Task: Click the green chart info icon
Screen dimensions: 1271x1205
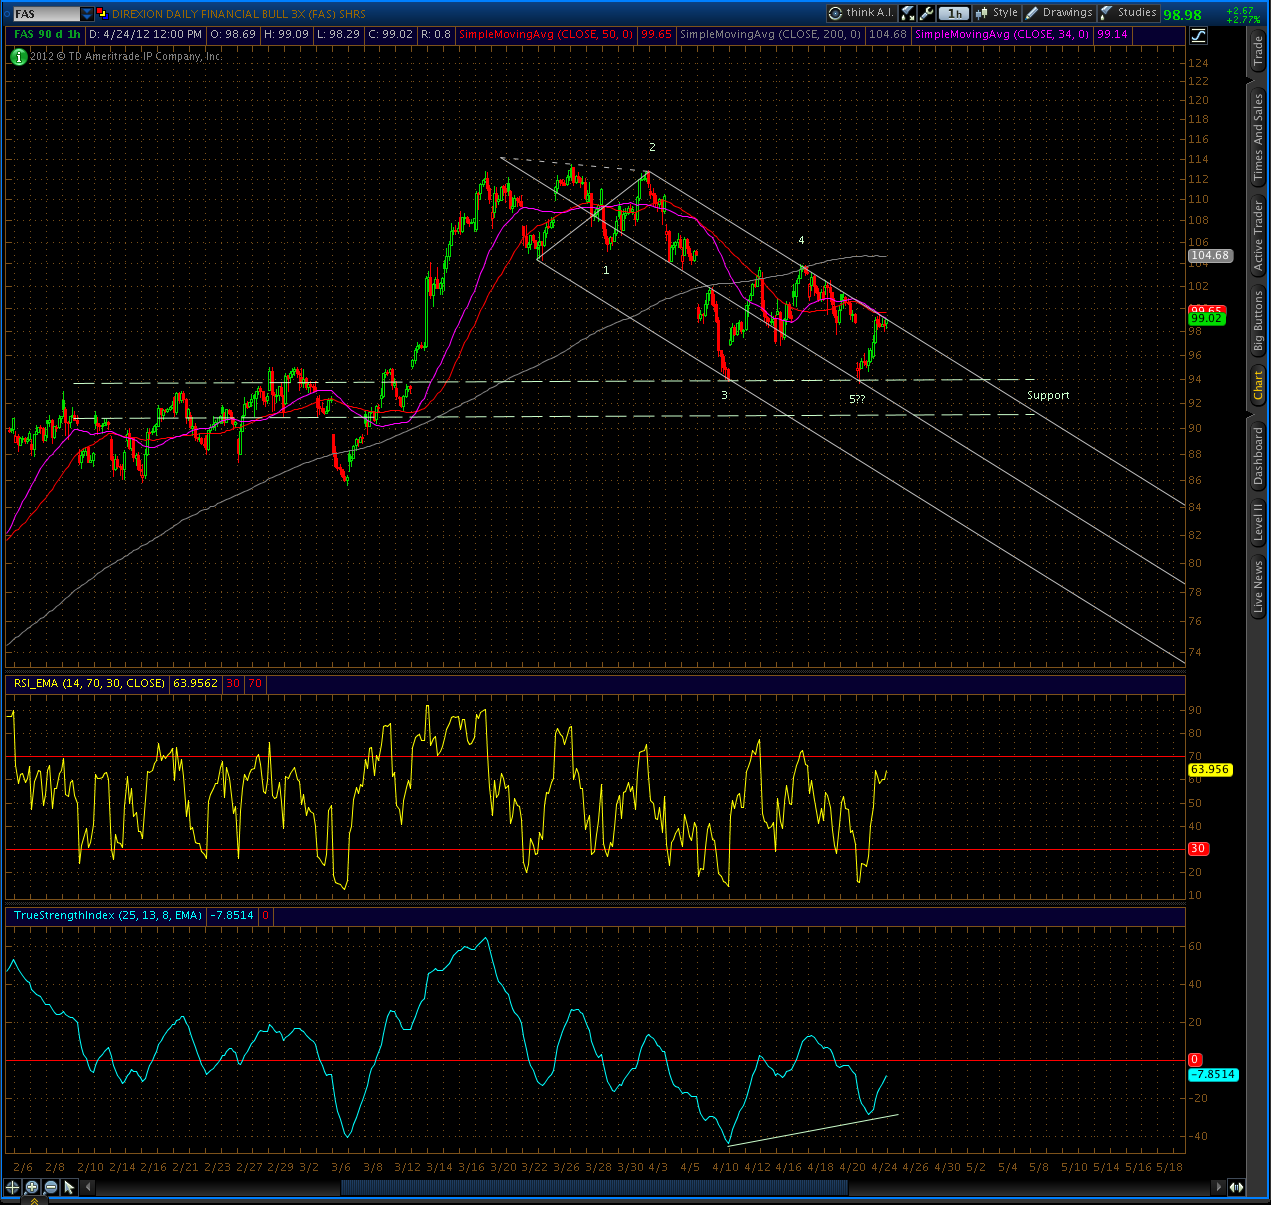Action: click(x=18, y=57)
